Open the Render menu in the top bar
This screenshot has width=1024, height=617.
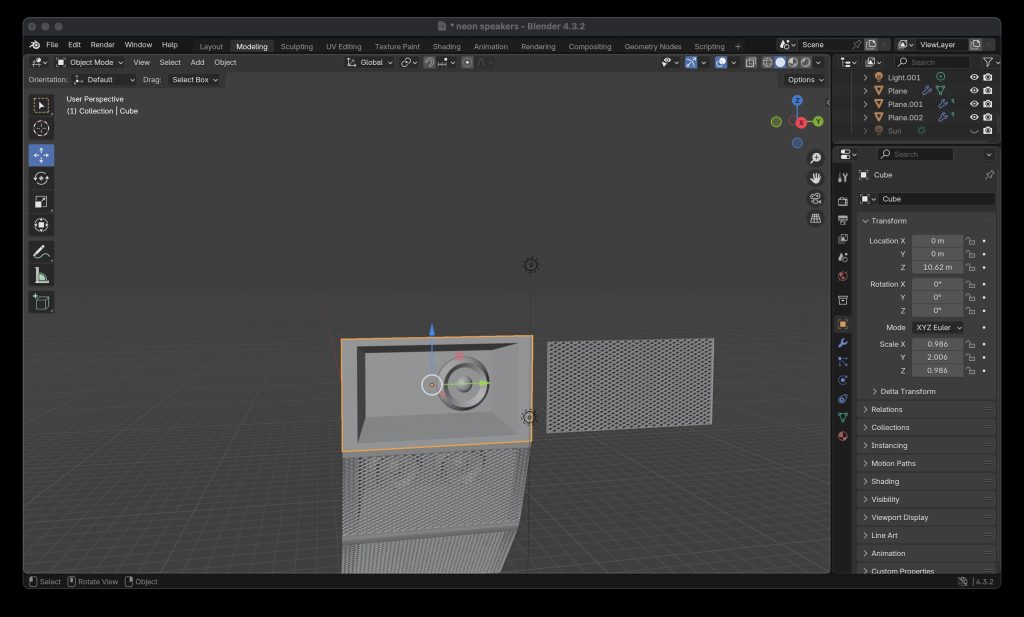(102, 45)
